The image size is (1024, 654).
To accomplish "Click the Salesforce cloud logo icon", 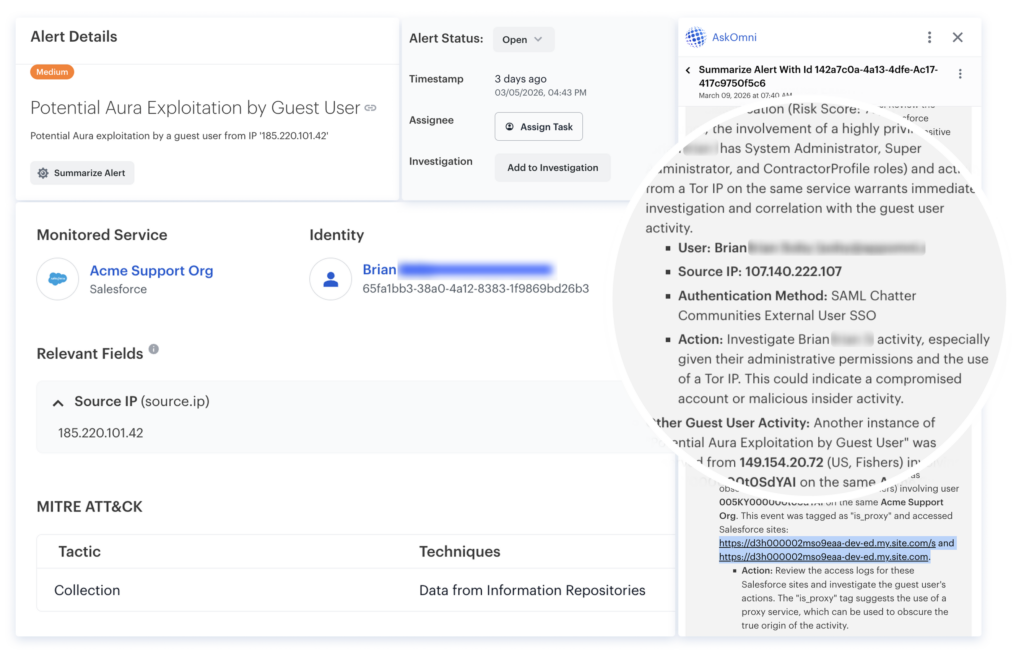I will [x=57, y=279].
